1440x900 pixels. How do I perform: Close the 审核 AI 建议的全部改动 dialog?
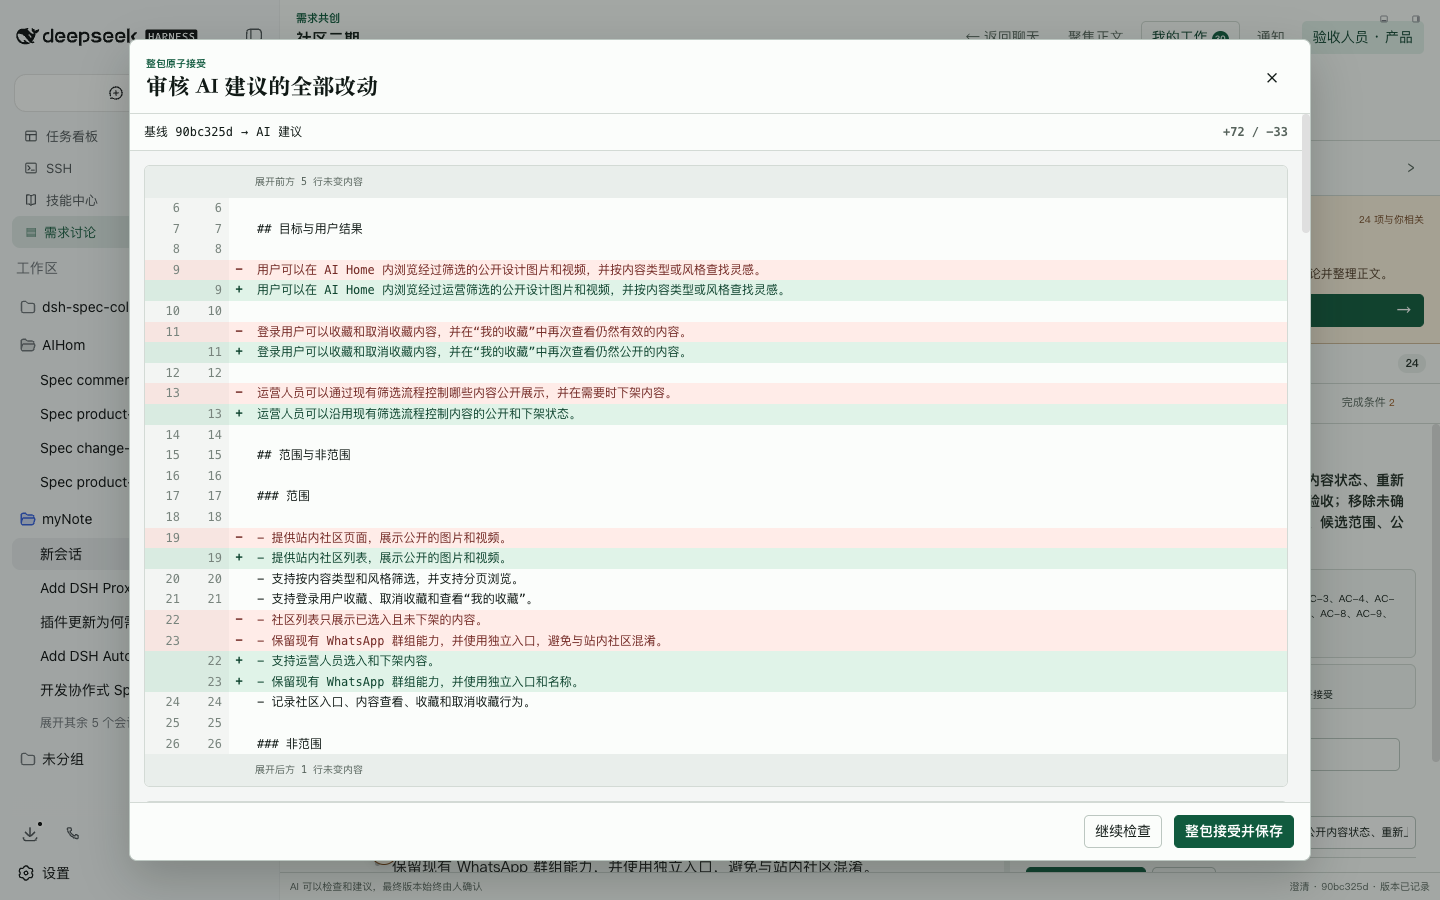(1272, 78)
